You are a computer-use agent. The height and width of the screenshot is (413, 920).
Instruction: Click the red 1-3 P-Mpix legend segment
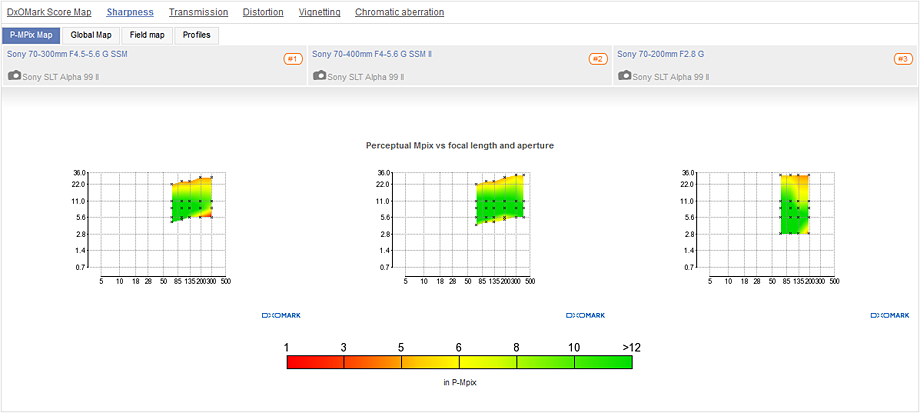(x=315, y=363)
